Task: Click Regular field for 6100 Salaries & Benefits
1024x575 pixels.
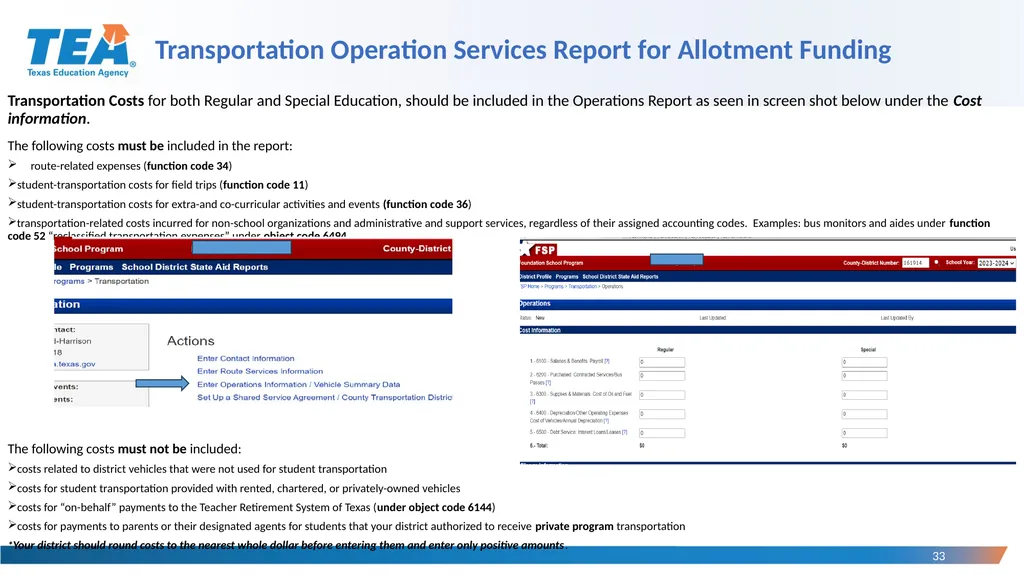Action: tap(662, 361)
